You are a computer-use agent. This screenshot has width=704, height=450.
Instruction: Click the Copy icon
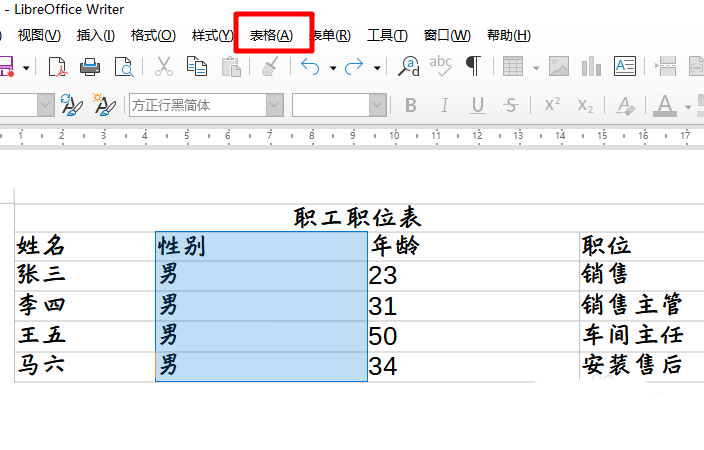(197, 66)
